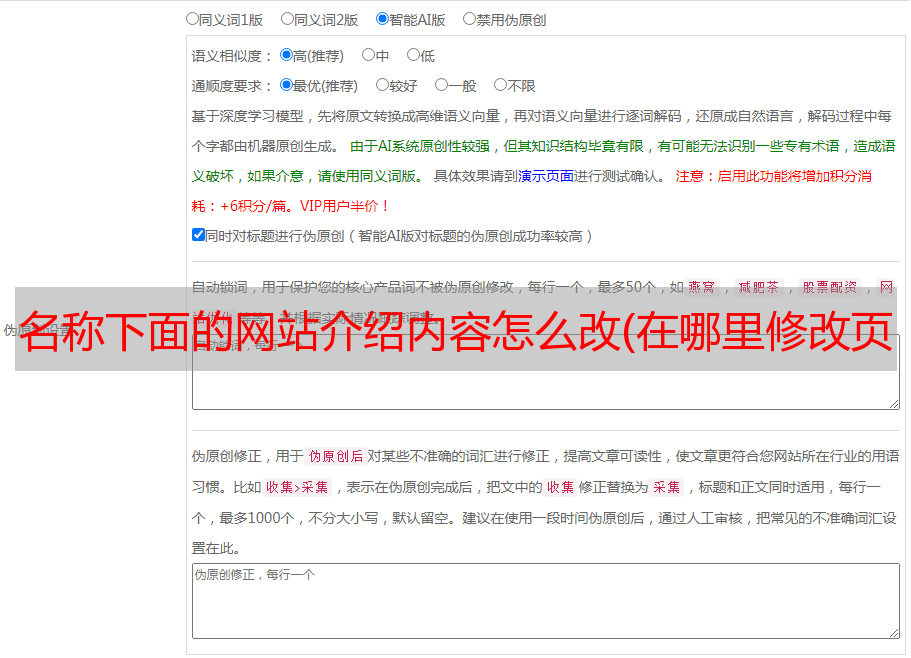Set 通顺度要求 to 较好
The image size is (911, 658).
(x=382, y=85)
